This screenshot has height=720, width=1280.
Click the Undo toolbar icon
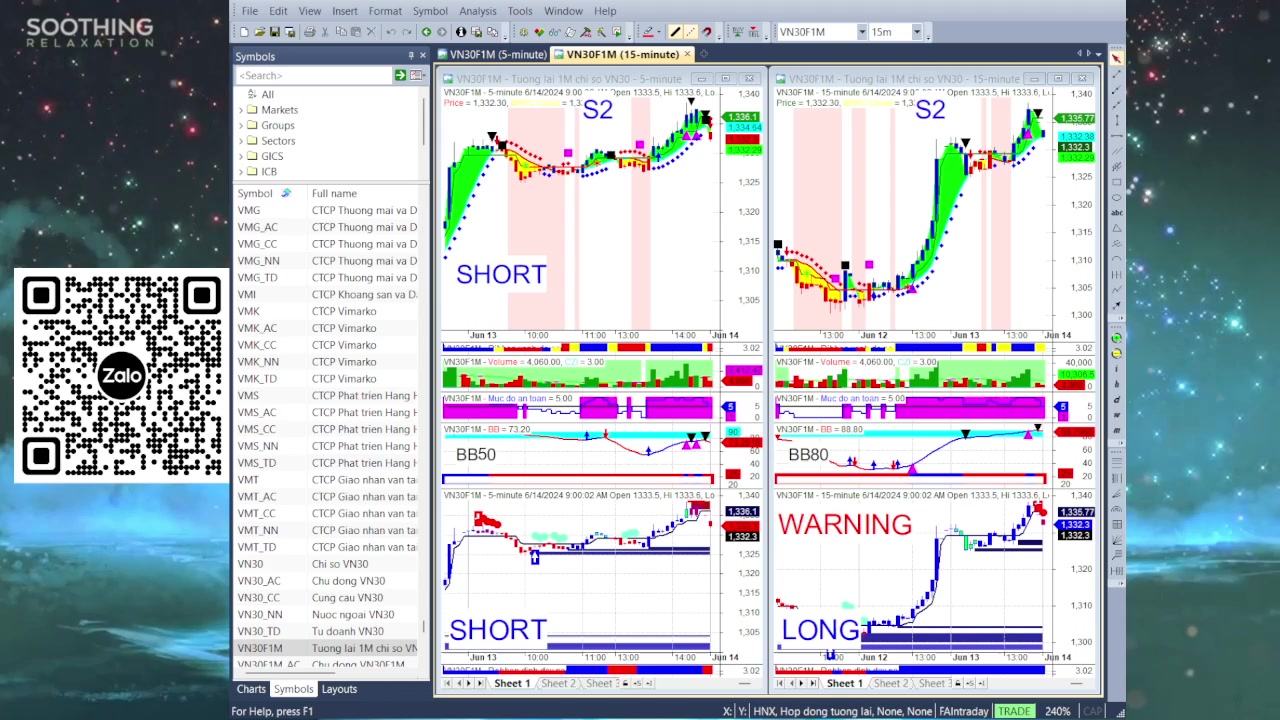[391, 32]
